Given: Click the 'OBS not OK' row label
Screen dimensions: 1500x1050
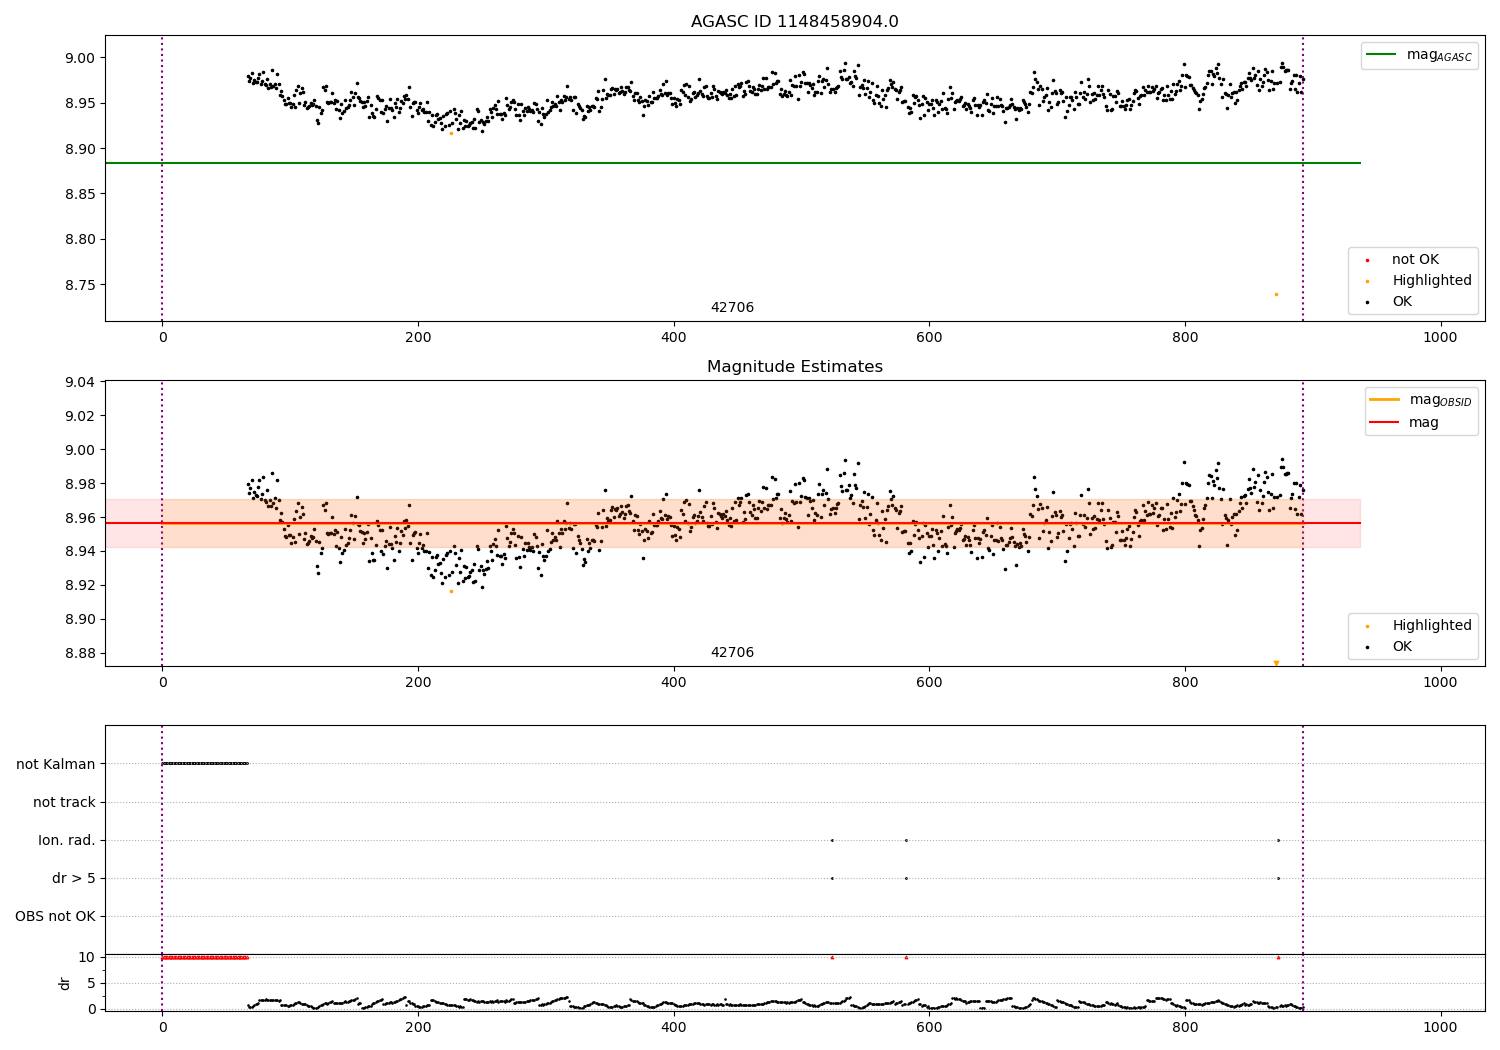Looking at the screenshot, I should [x=56, y=916].
